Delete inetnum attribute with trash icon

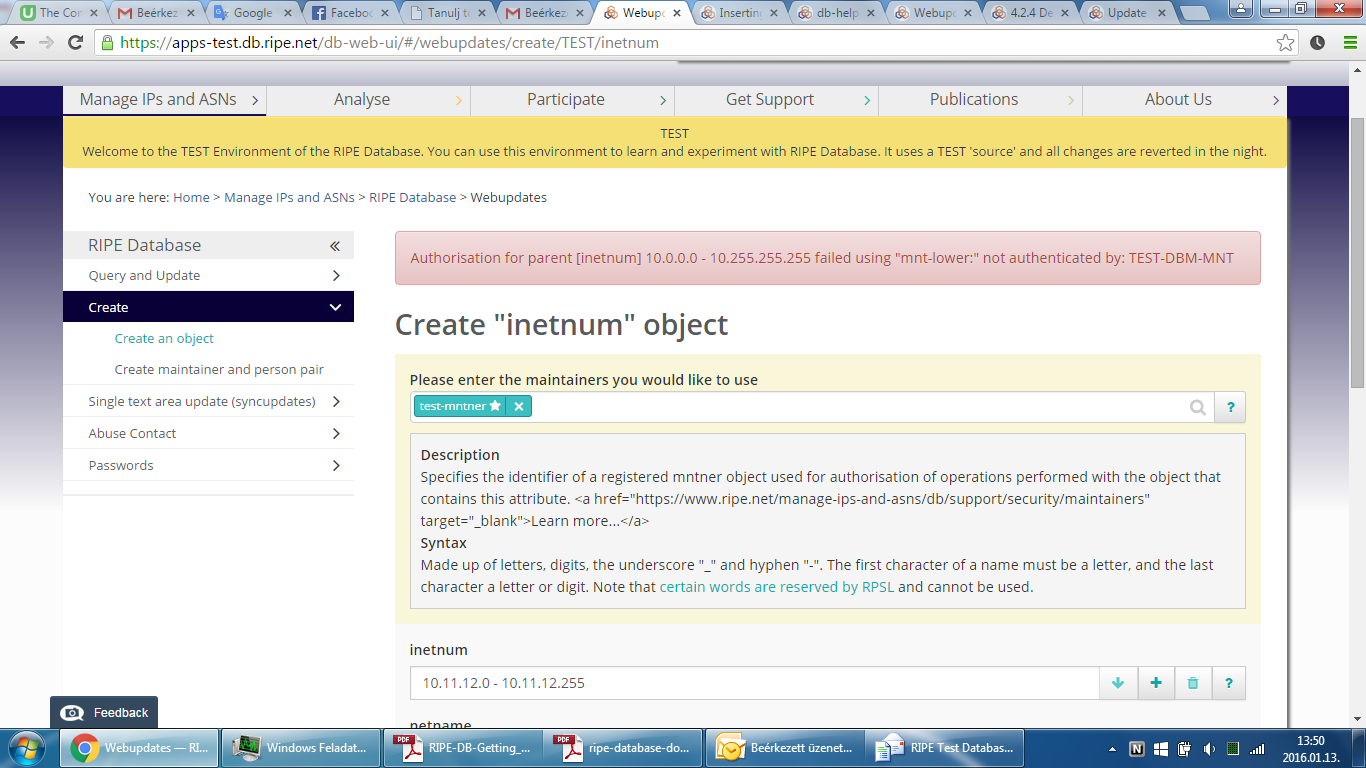click(1192, 683)
